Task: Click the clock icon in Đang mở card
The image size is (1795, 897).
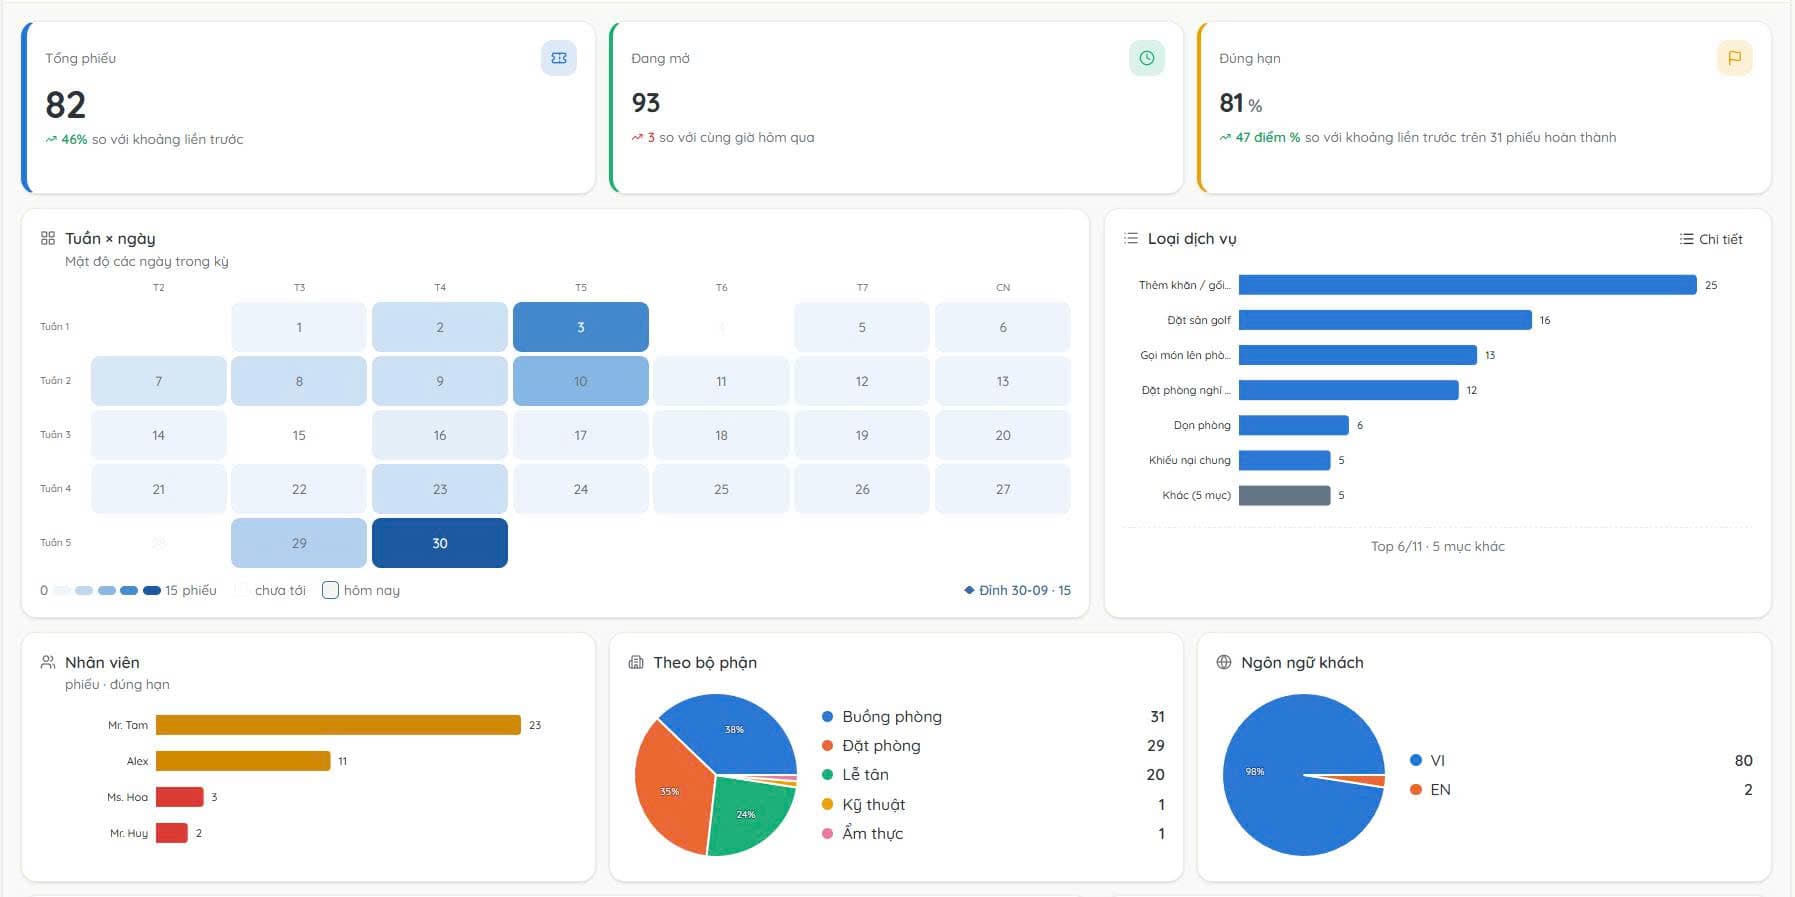Action: (1147, 58)
